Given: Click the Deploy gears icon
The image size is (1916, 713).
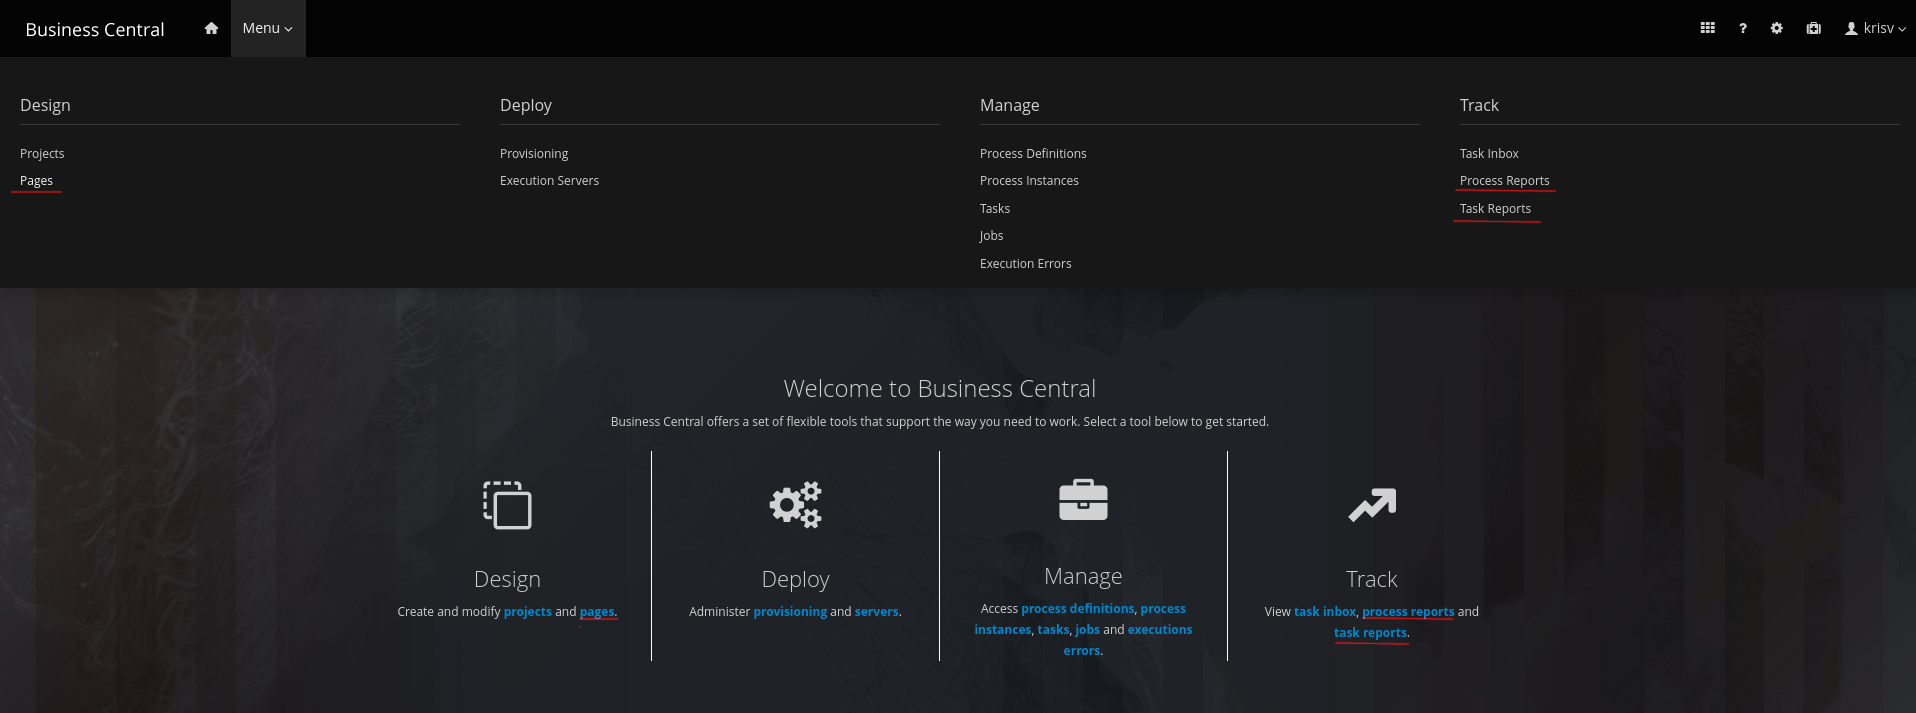Looking at the screenshot, I should (795, 505).
